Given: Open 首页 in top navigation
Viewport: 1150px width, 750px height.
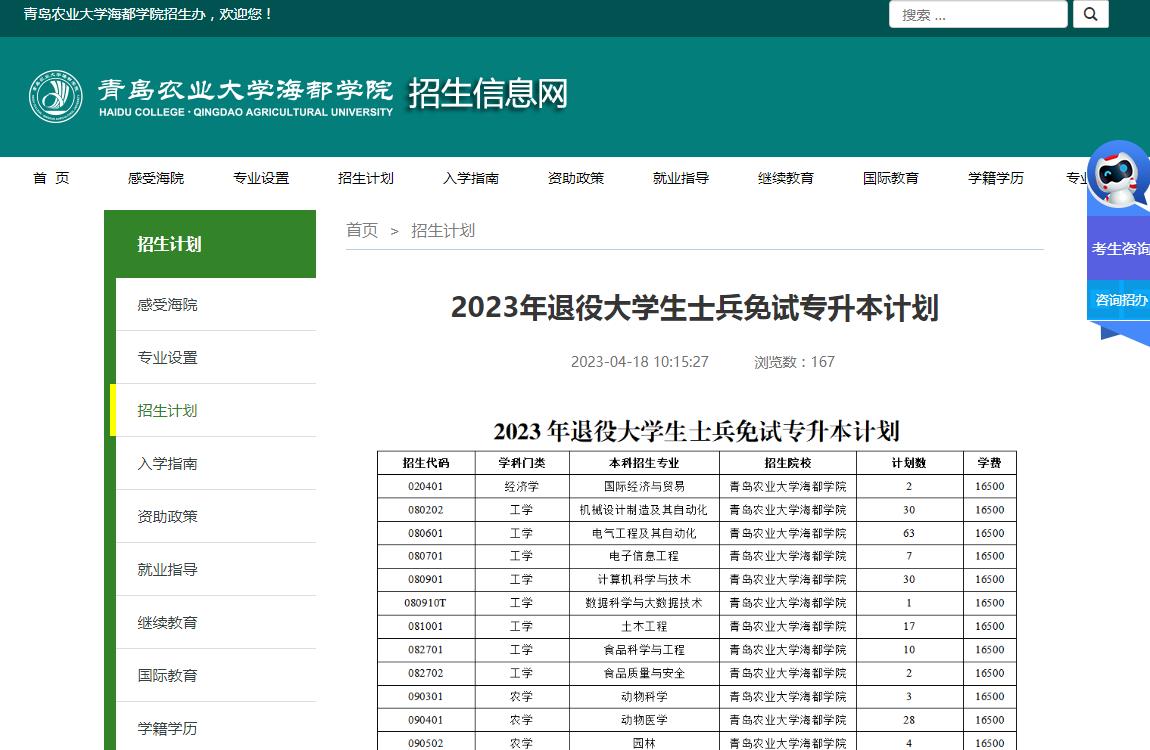Looking at the screenshot, I should [x=51, y=178].
